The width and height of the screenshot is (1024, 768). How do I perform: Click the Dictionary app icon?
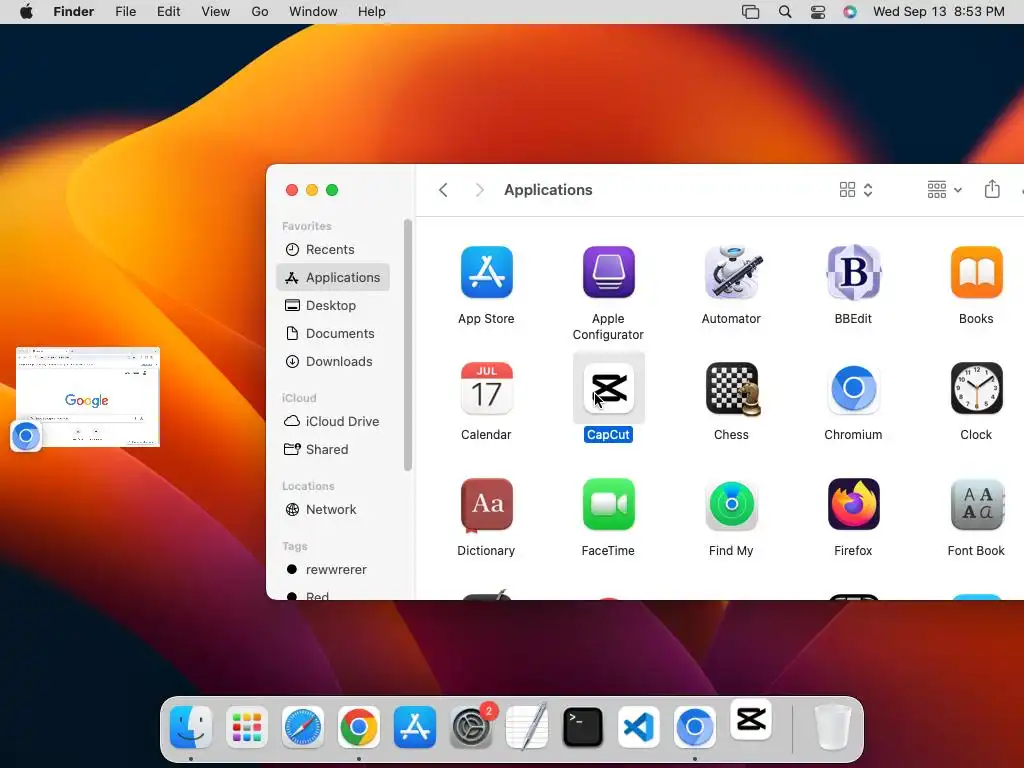(x=487, y=505)
